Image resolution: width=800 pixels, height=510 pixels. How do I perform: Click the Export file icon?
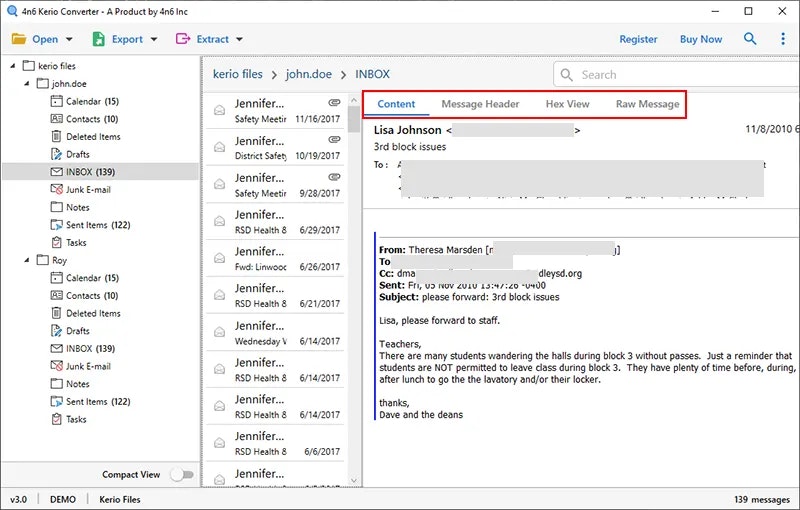coord(98,39)
